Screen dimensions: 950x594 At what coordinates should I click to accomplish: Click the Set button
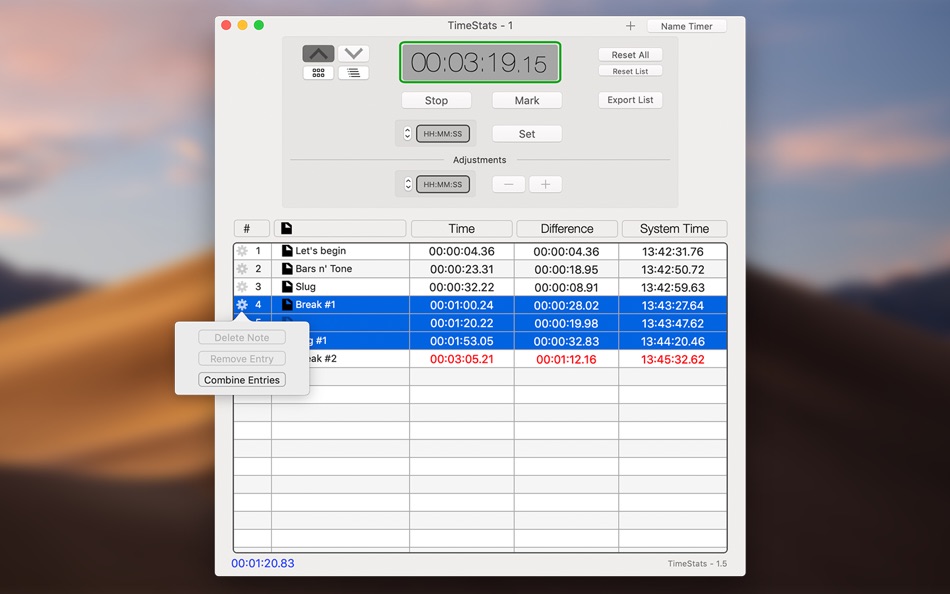(526, 134)
